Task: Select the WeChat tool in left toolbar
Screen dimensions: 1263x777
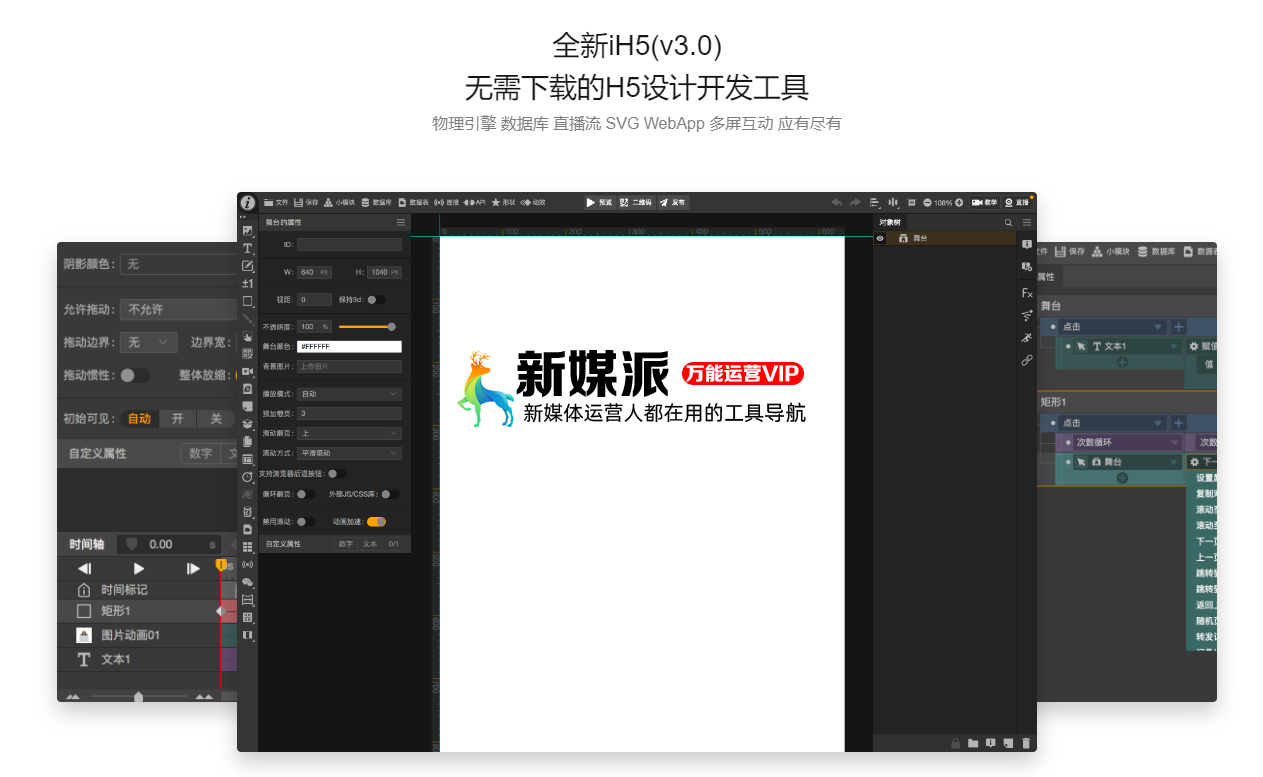Action: (248, 582)
